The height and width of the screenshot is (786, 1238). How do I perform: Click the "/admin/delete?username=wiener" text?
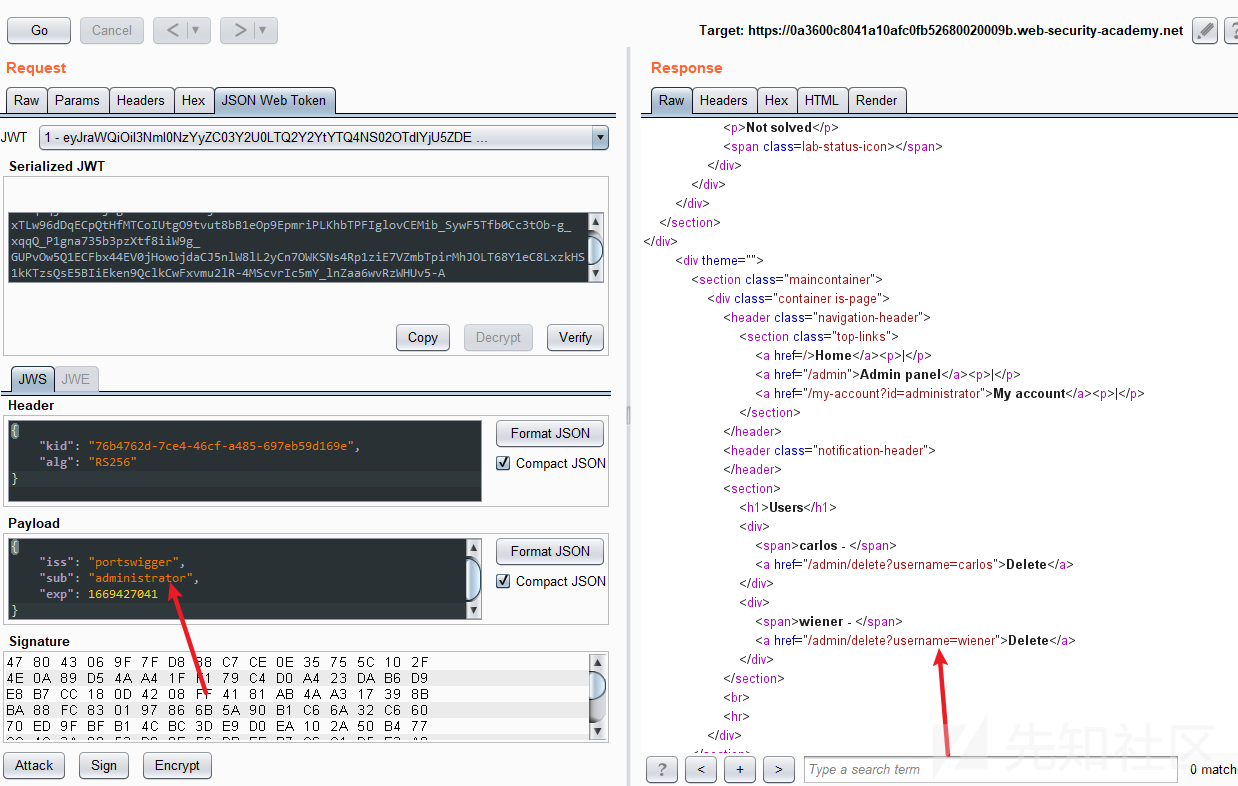[903, 640]
